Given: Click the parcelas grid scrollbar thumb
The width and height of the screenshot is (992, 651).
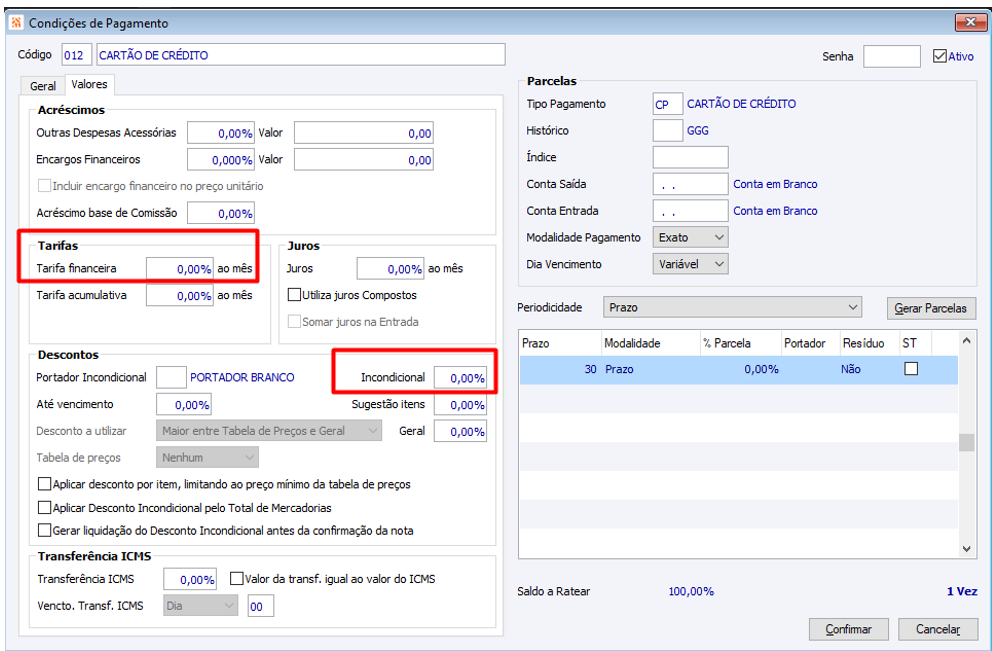Looking at the screenshot, I should pyautogui.click(x=966, y=442).
